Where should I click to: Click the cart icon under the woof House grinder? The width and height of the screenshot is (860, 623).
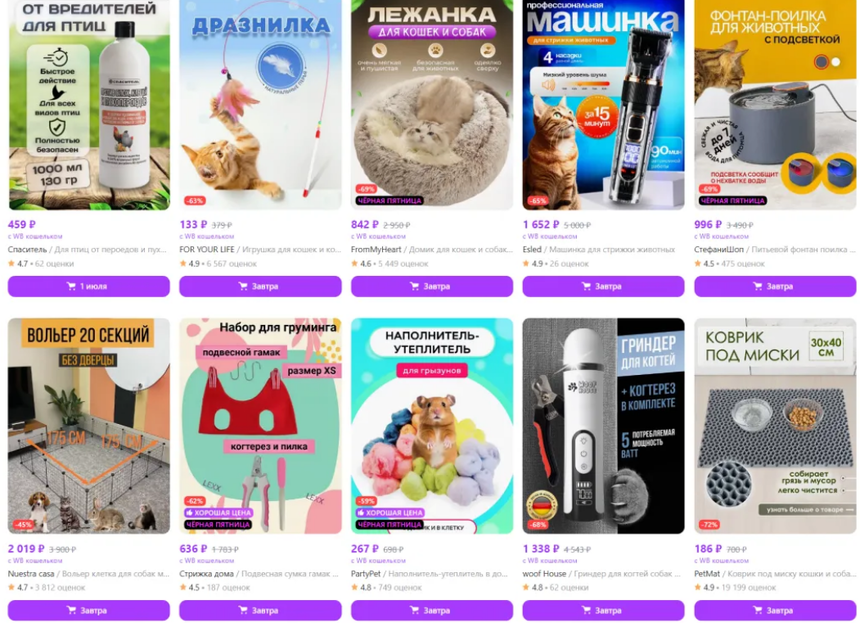click(586, 610)
